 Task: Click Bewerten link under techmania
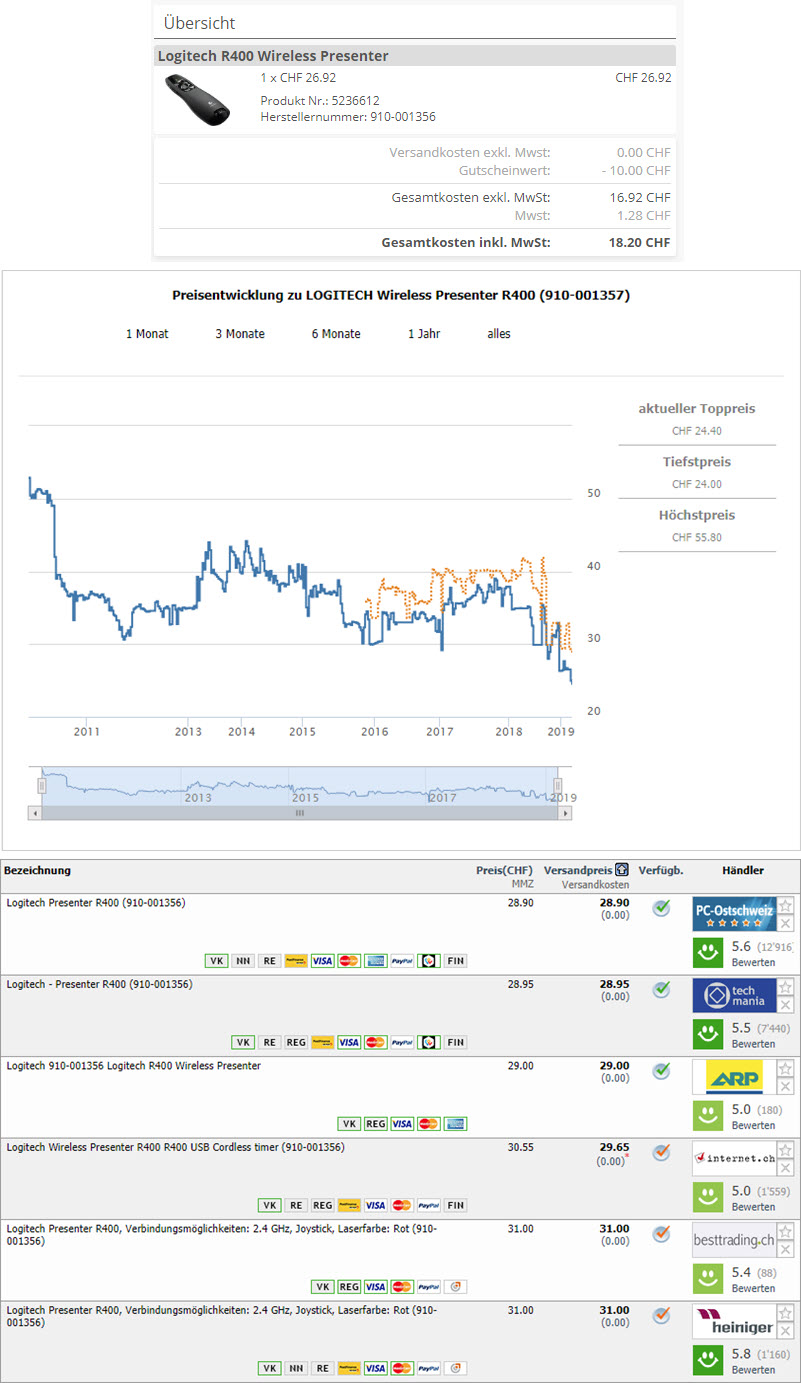pos(753,1044)
